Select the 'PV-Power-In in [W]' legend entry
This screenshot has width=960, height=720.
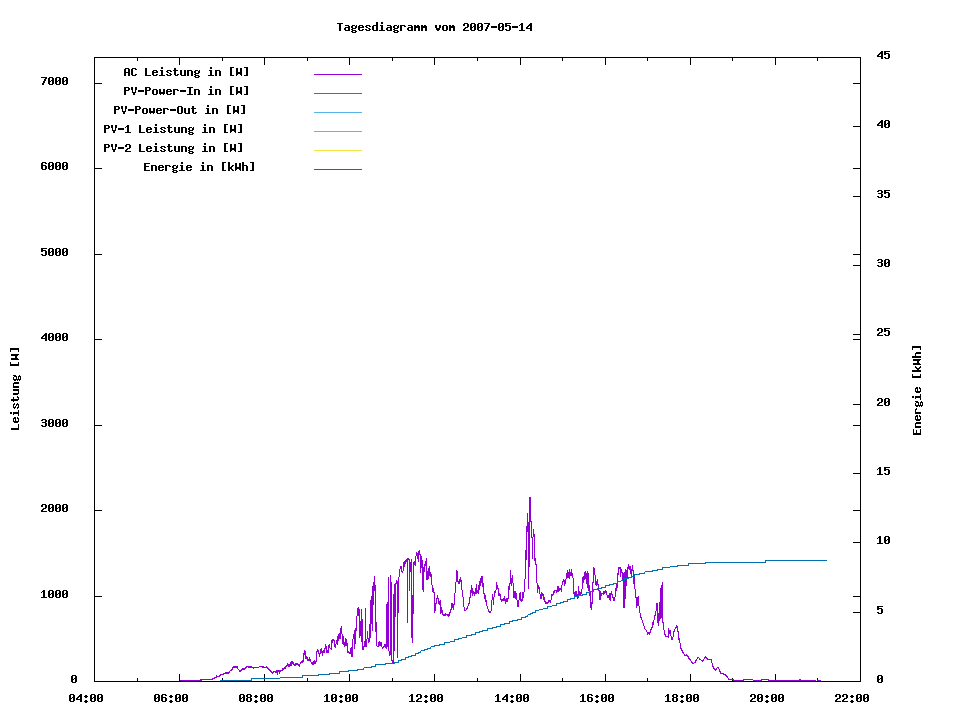click(x=186, y=91)
